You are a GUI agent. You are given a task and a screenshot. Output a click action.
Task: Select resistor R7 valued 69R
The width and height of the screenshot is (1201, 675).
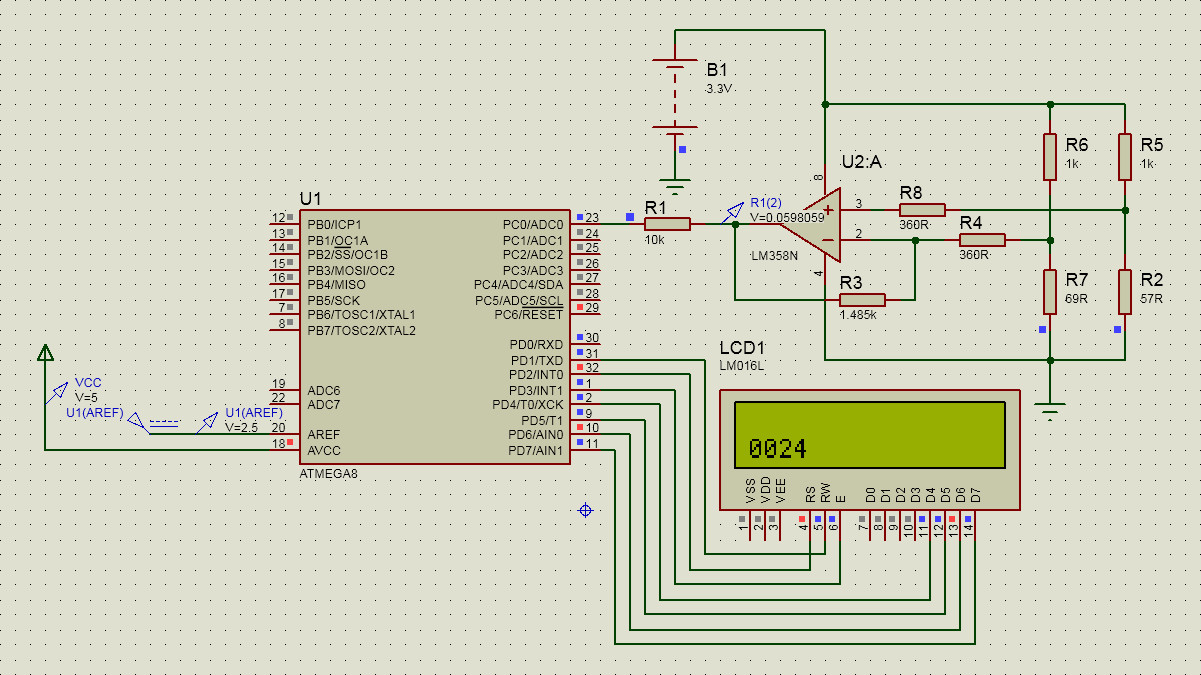pos(1049,291)
